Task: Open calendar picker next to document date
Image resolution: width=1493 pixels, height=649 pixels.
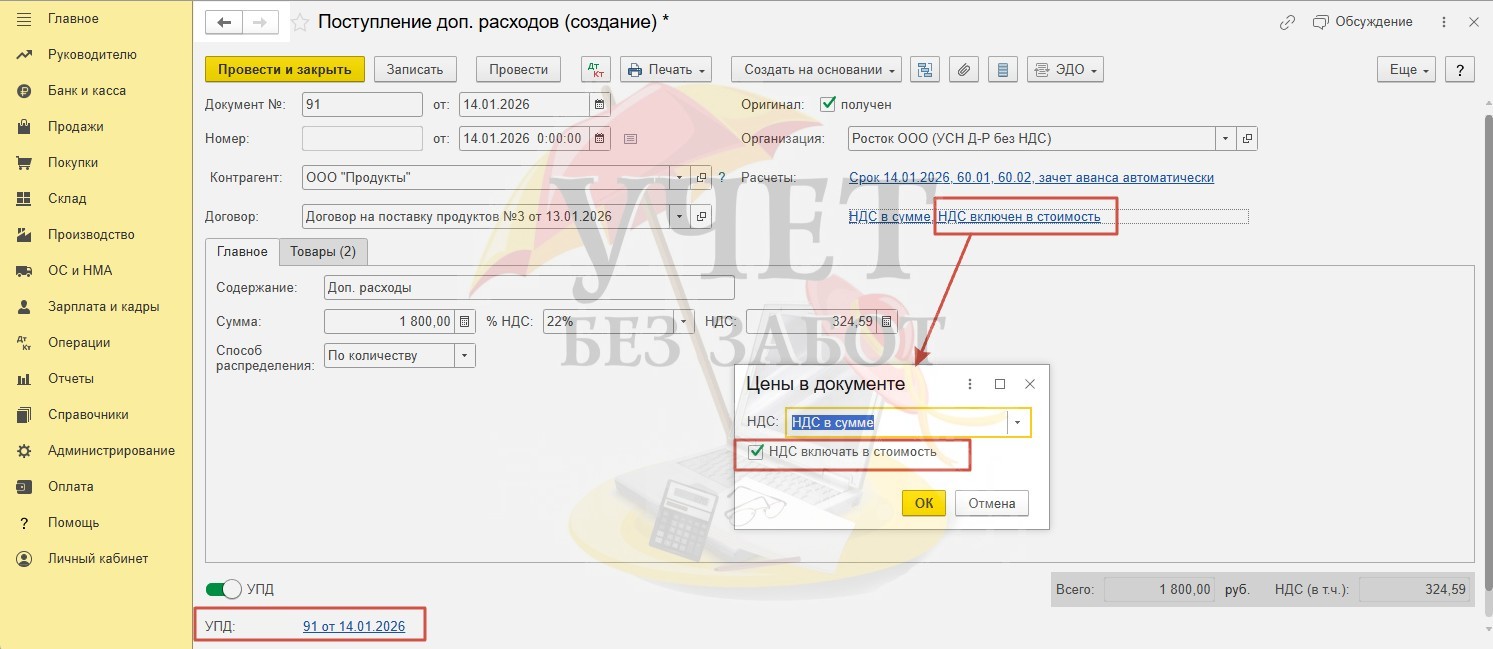Action: coord(599,104)
